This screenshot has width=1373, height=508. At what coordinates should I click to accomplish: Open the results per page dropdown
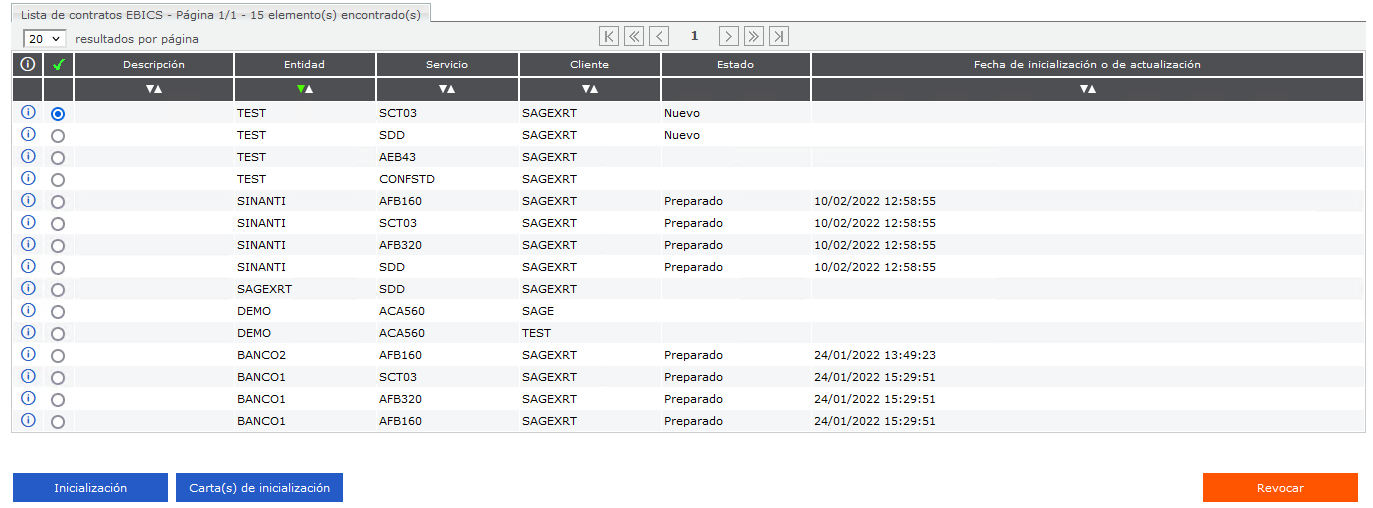tap(44, 38)
